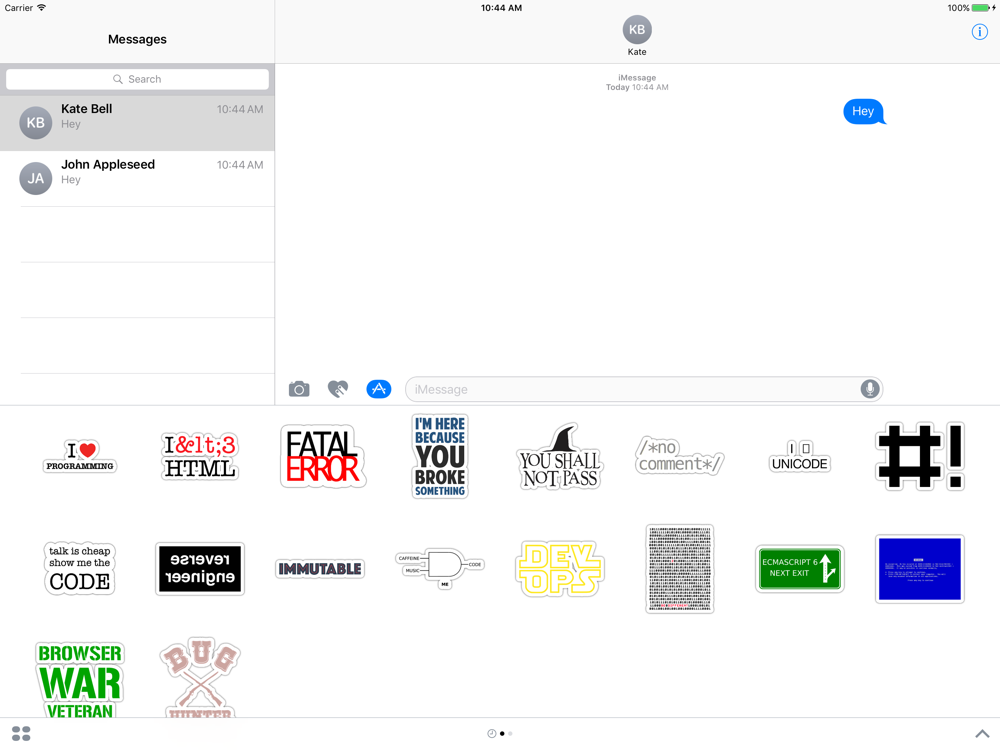Screen dimensions: 1000x750
Task: Select You Shall Not Pass sticker
Action: (560, 456)
